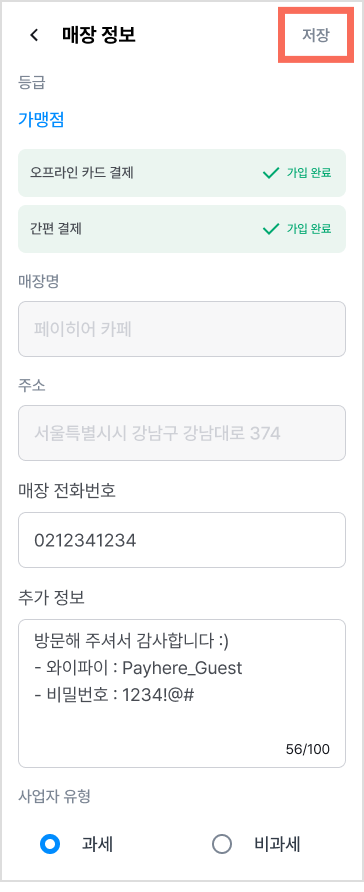Image resolution: width=364 pixels, height=892 pixels.
Task: Save changes with the 저장 button
Action: pos(316,35)
